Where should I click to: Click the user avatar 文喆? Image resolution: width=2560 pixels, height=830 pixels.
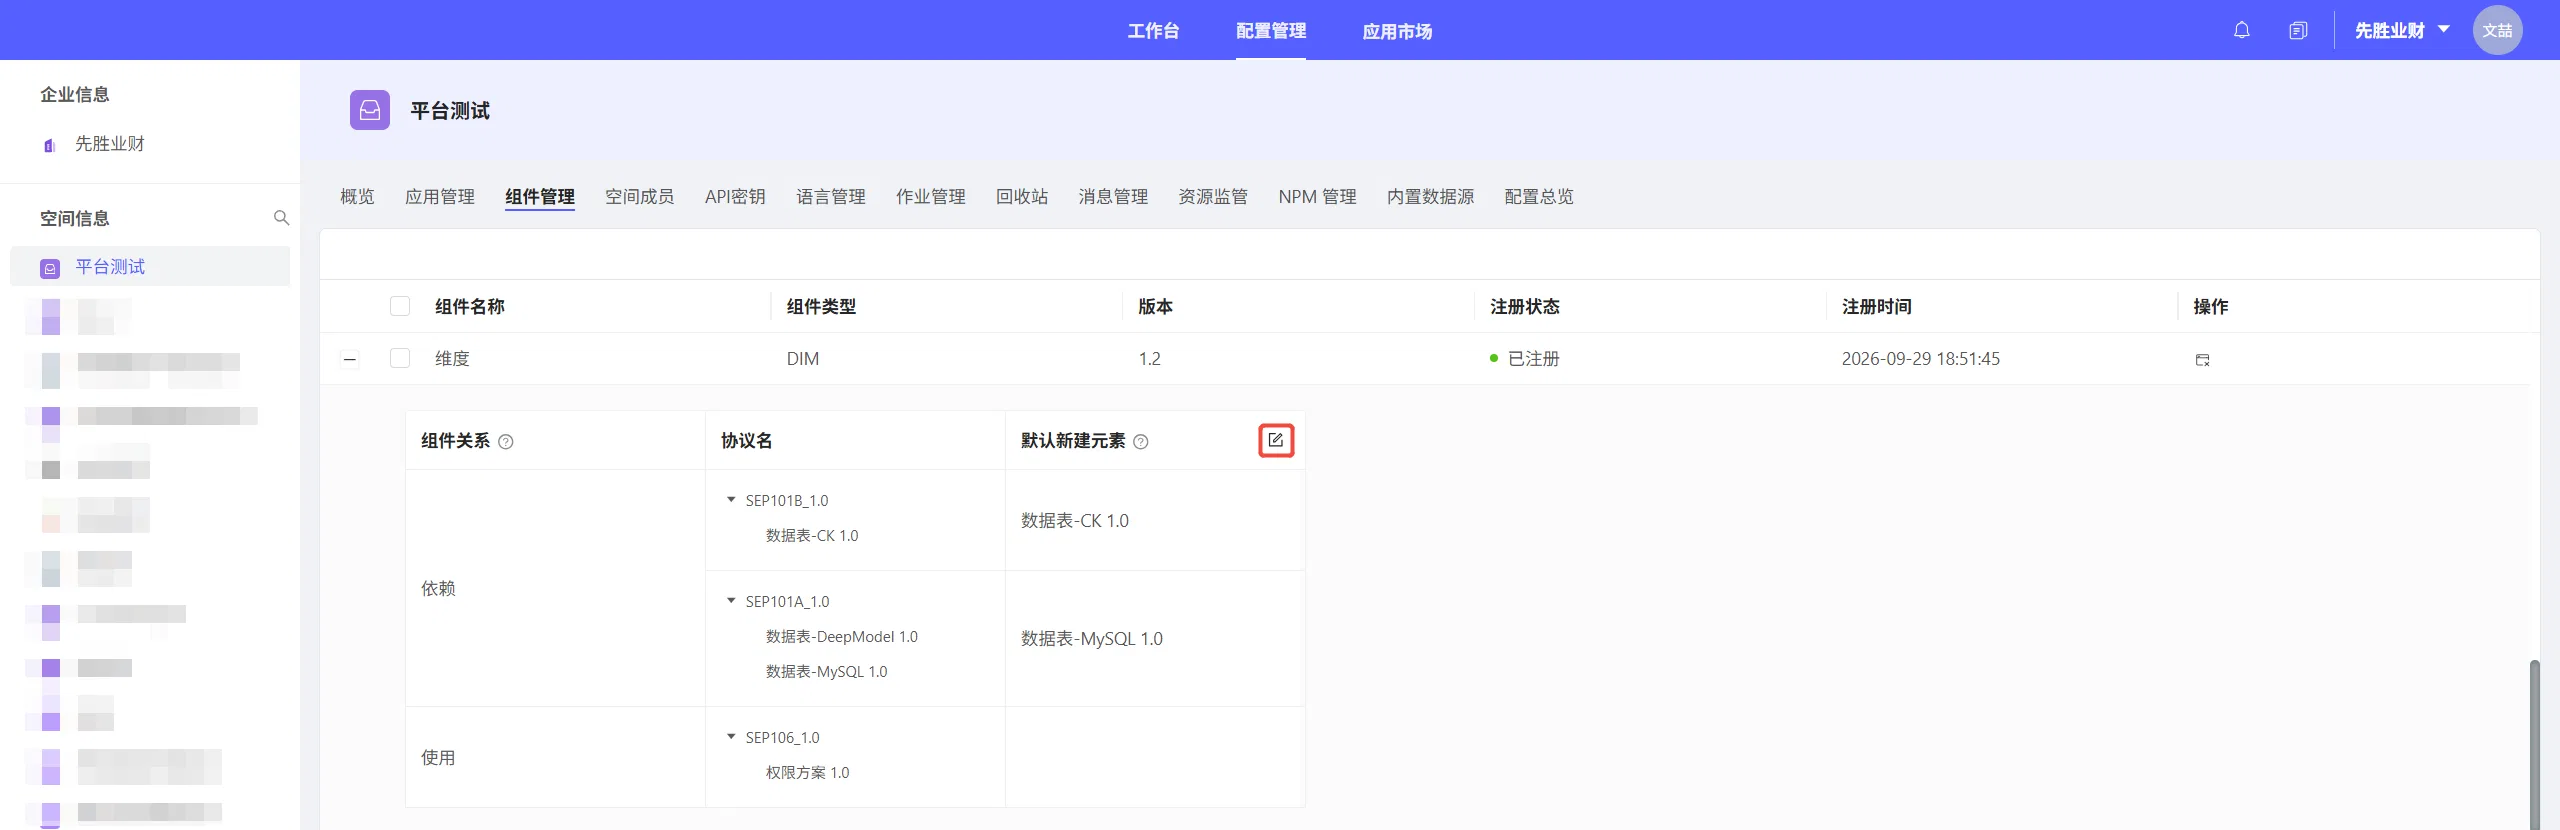point(2497,30)
